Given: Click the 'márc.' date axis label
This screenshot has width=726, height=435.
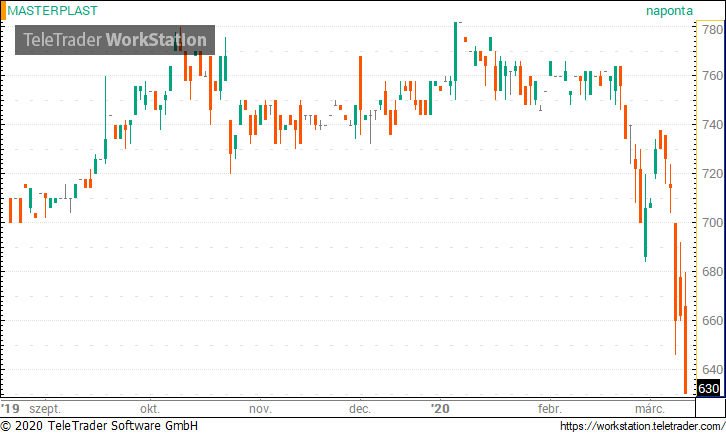Looking at the screenshot, I should (x=650, y=409).
